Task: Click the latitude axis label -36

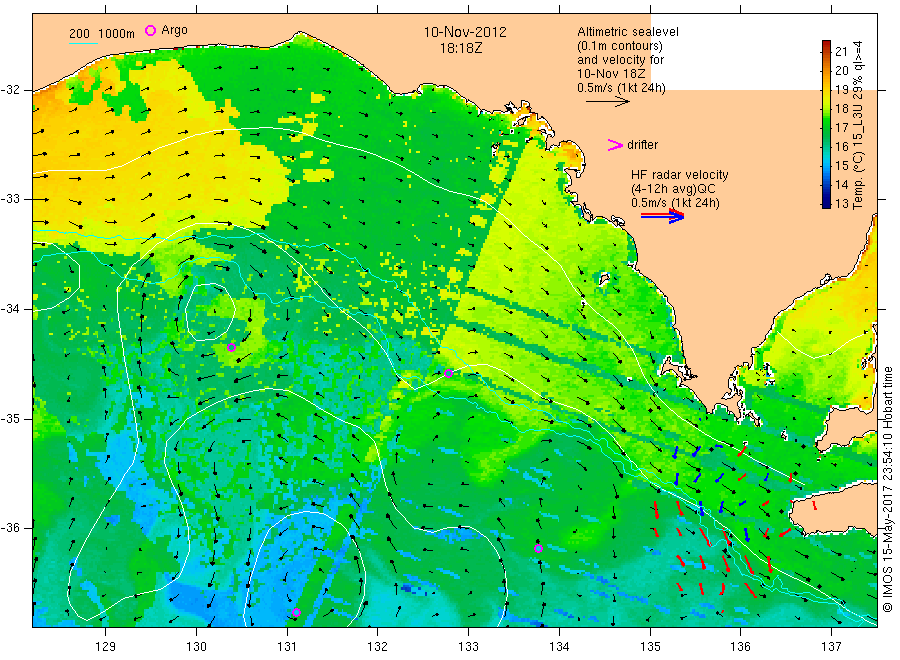Action: pos(10,527)
